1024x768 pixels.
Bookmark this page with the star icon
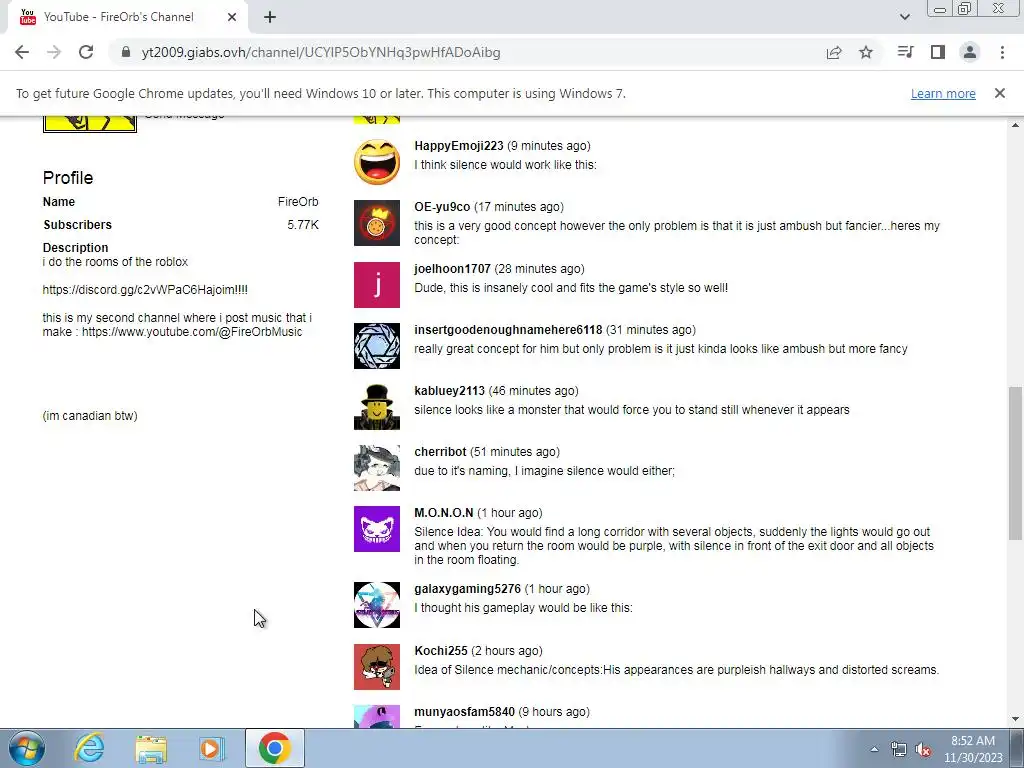[x=866, y=52]
